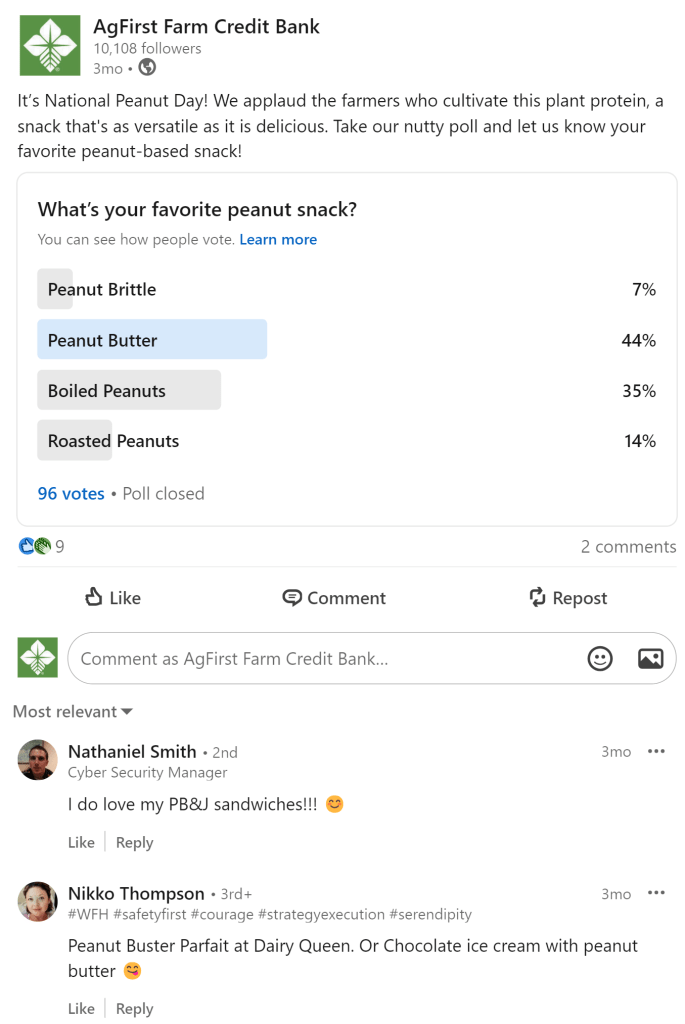Open more options on Nikko Thompson's comment

pos(656,893)
